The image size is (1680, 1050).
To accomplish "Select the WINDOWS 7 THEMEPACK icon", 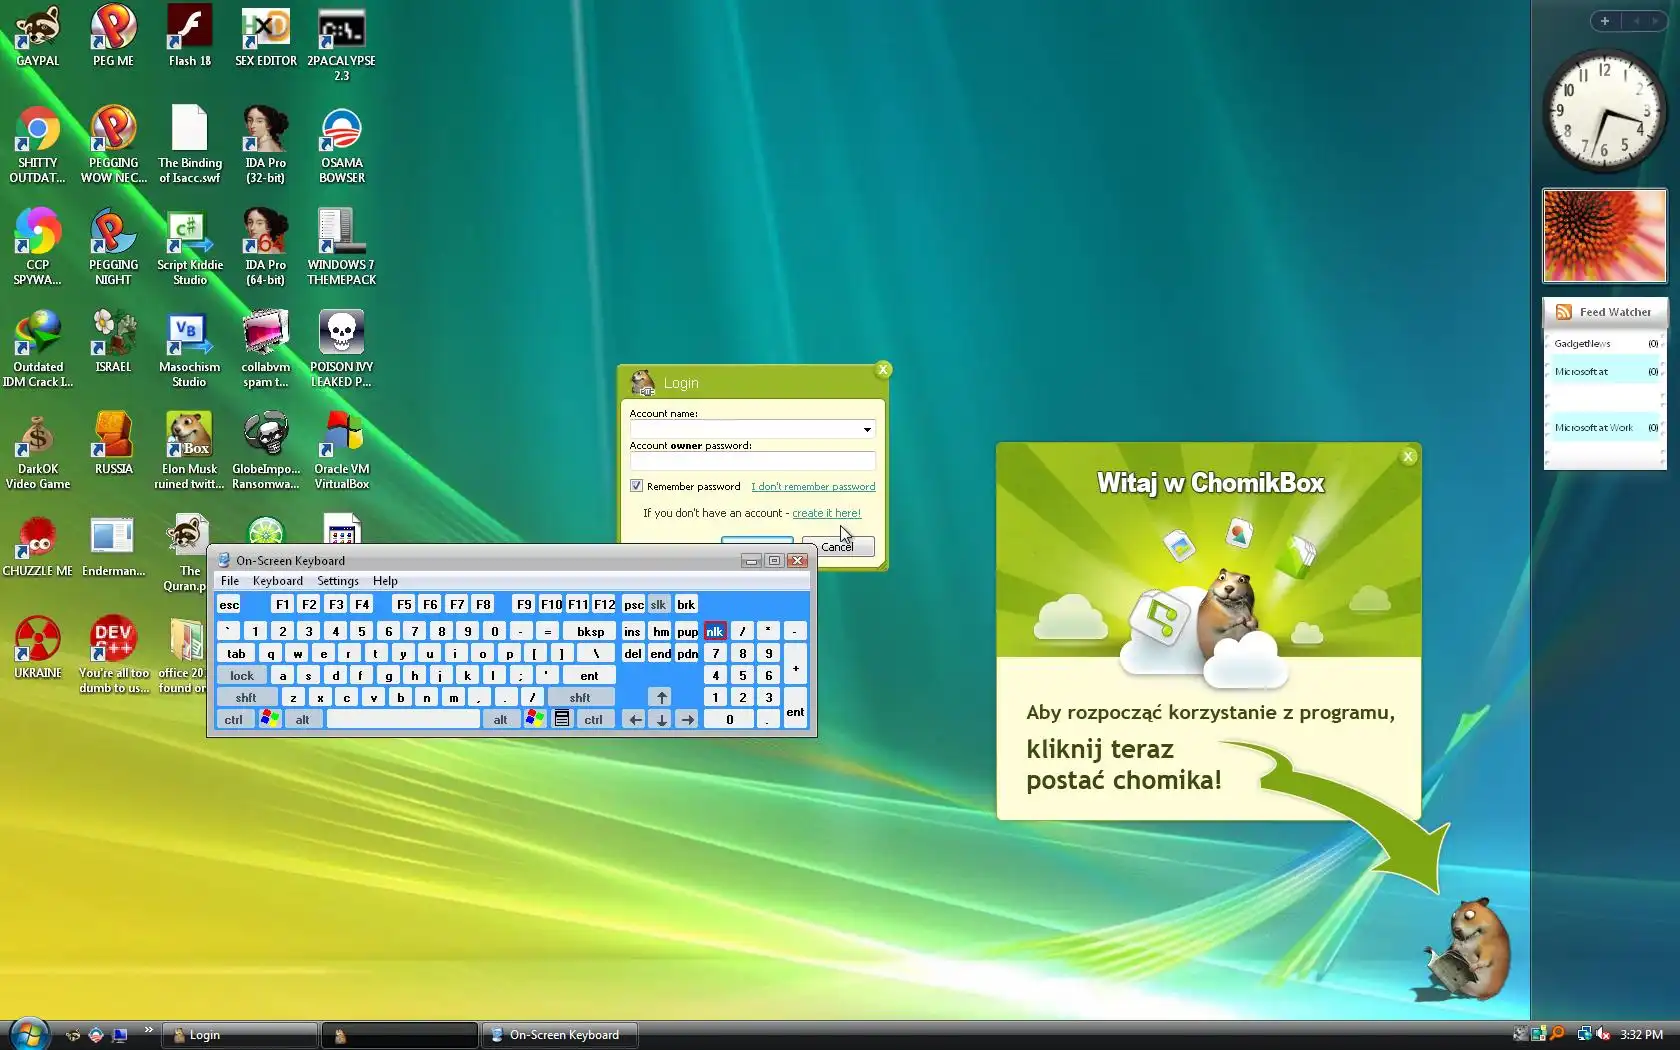I will (x=341, y=247).
